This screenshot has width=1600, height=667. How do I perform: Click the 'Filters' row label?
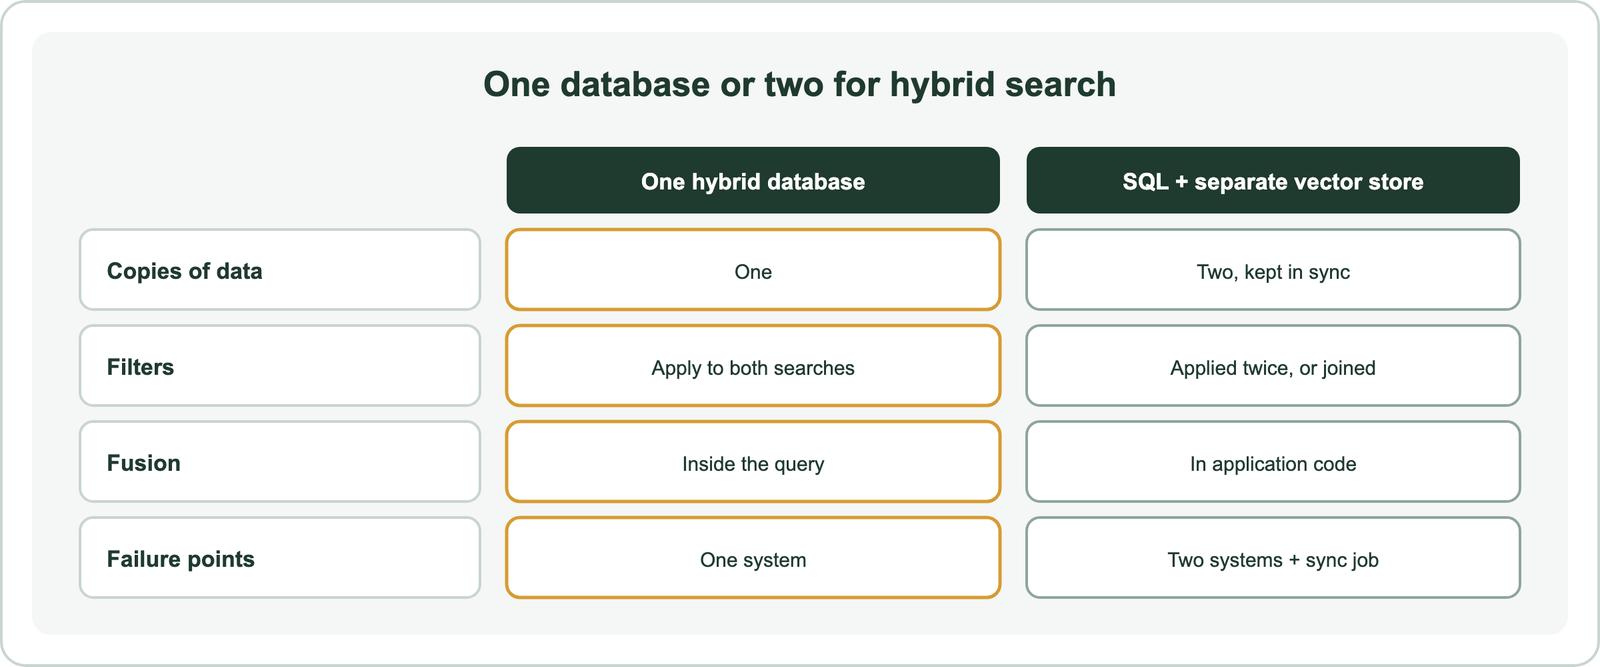tap(280, 366)
